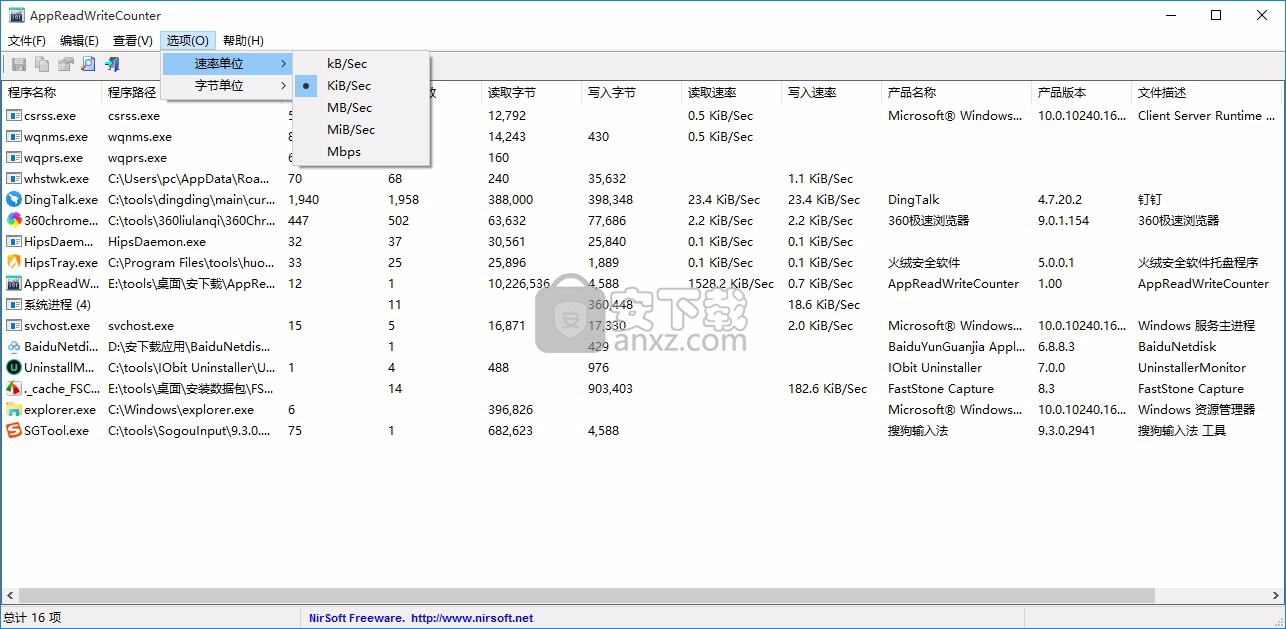Click the scrollbar left arrow
This screenshot has width=1286, height=629.
tap(9, 595)
